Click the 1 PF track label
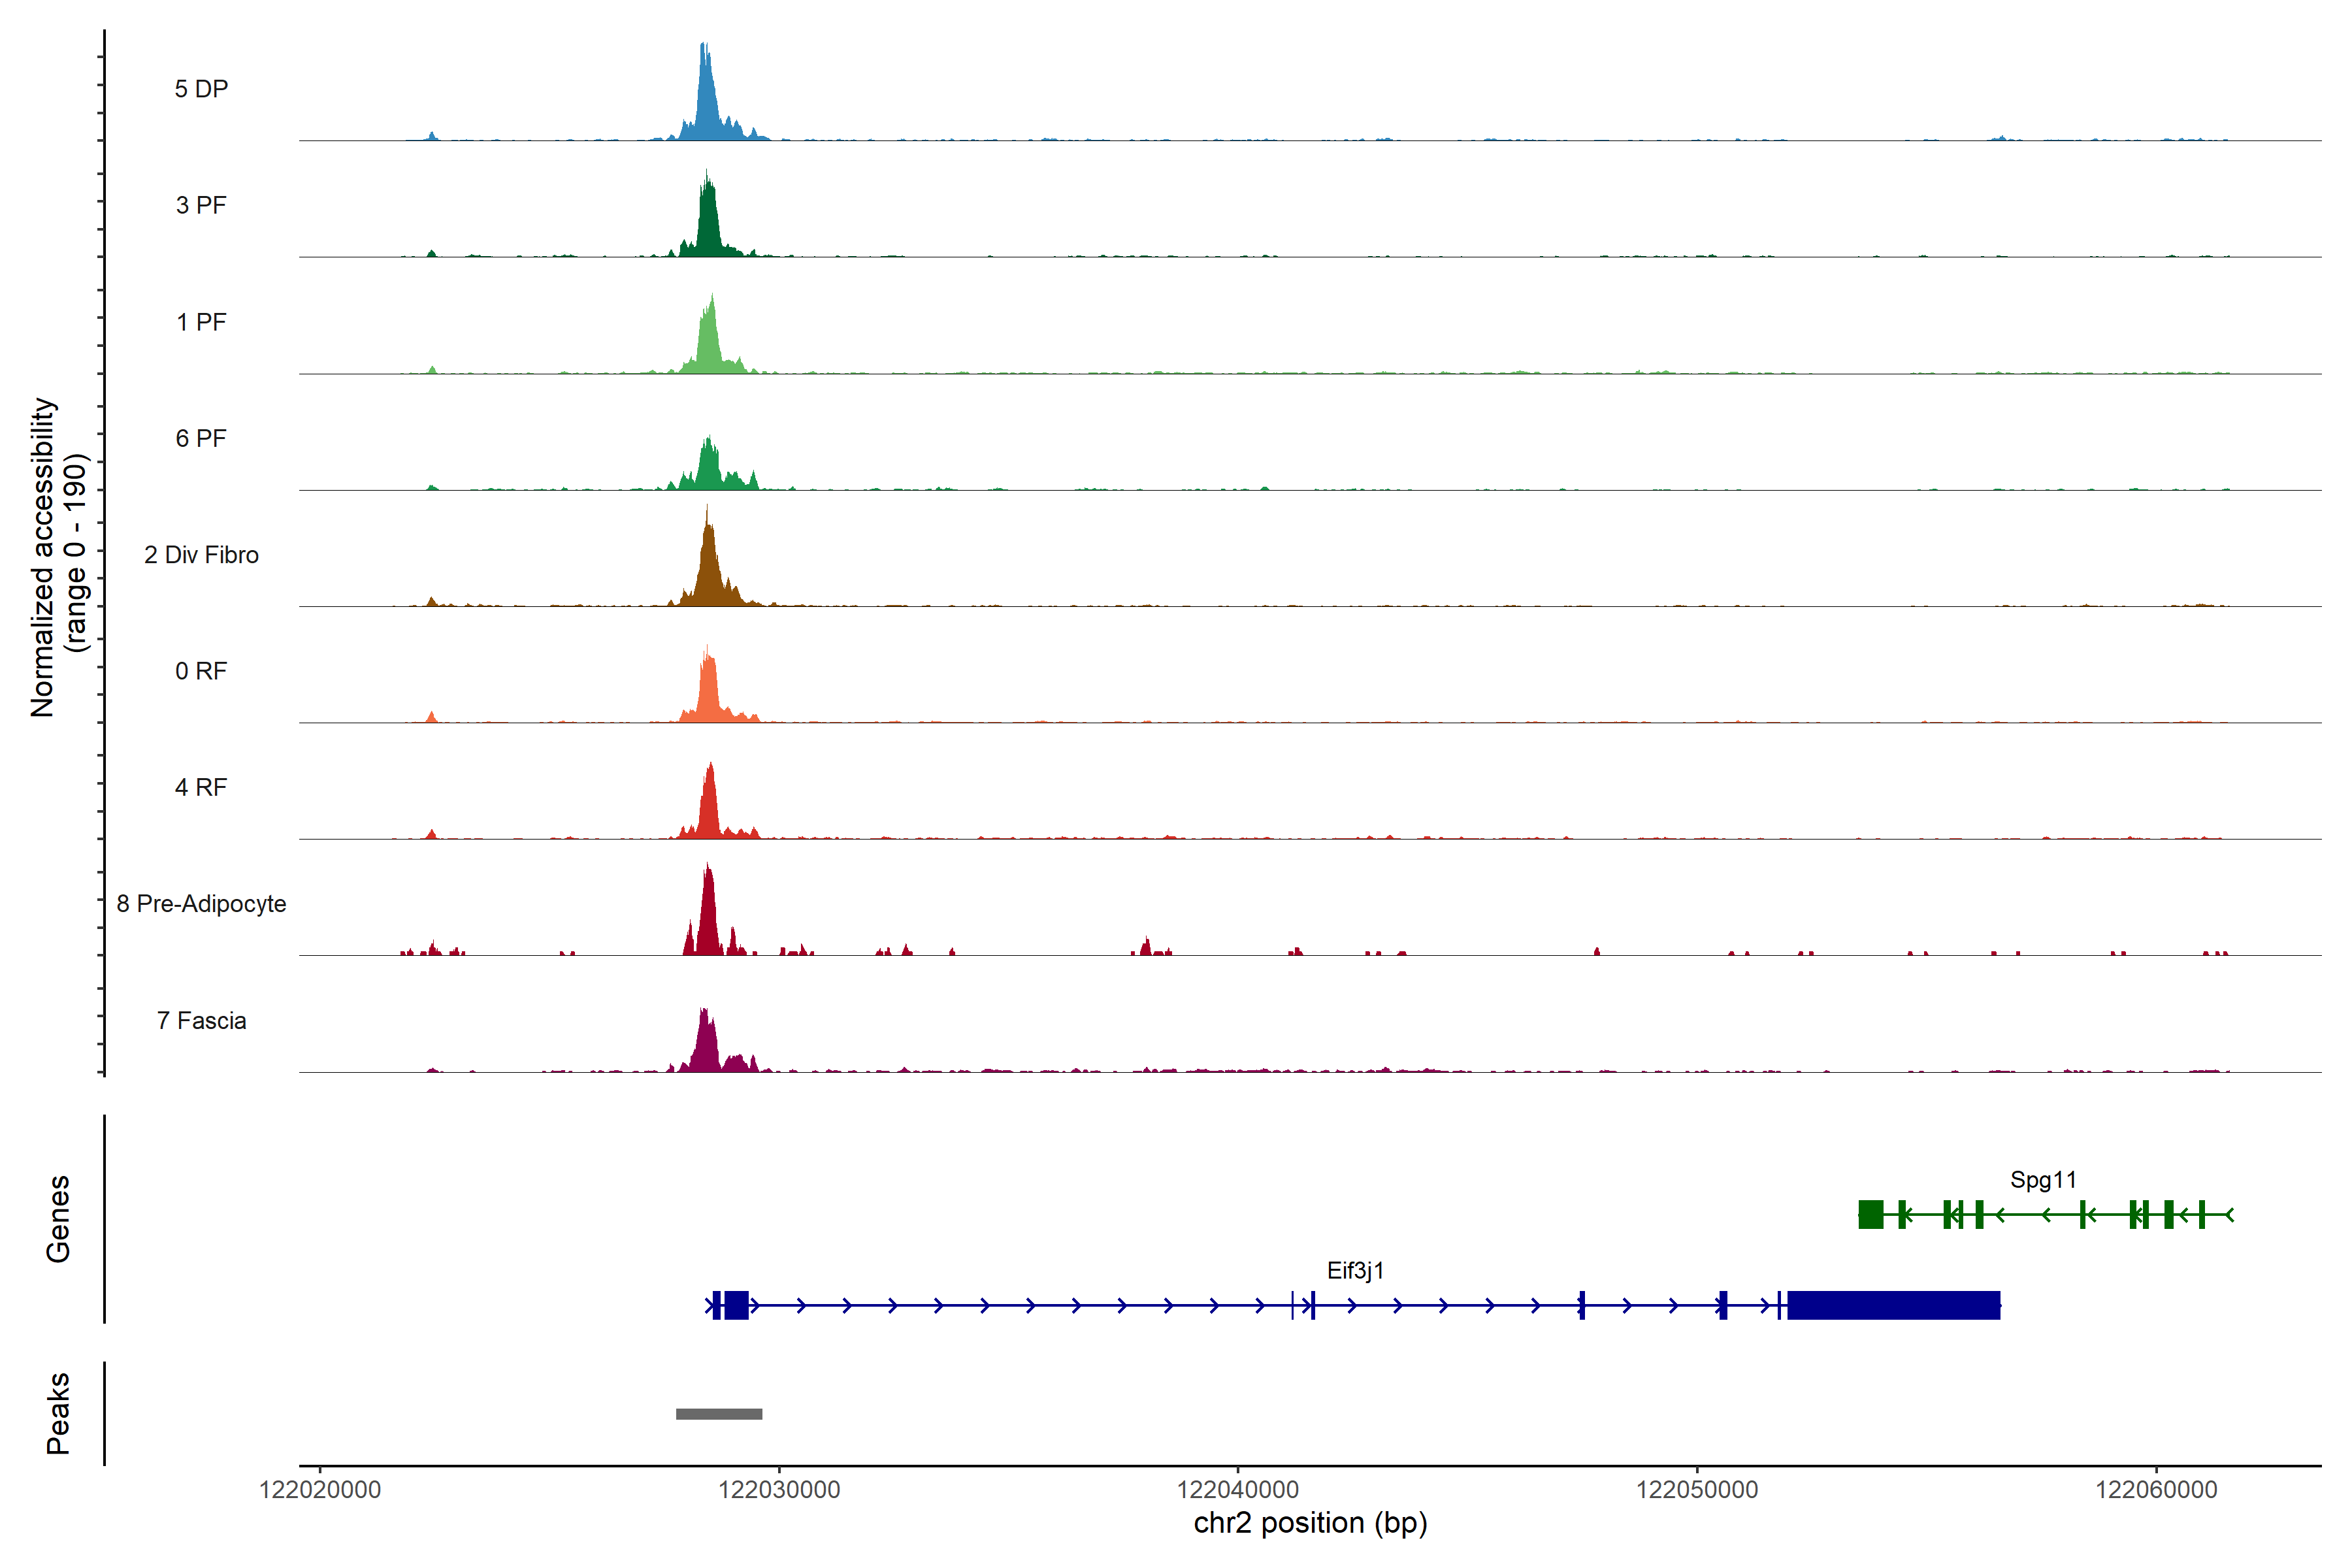The height and width of the screenshot is (1568, 2352). click(x=201, y=322)
